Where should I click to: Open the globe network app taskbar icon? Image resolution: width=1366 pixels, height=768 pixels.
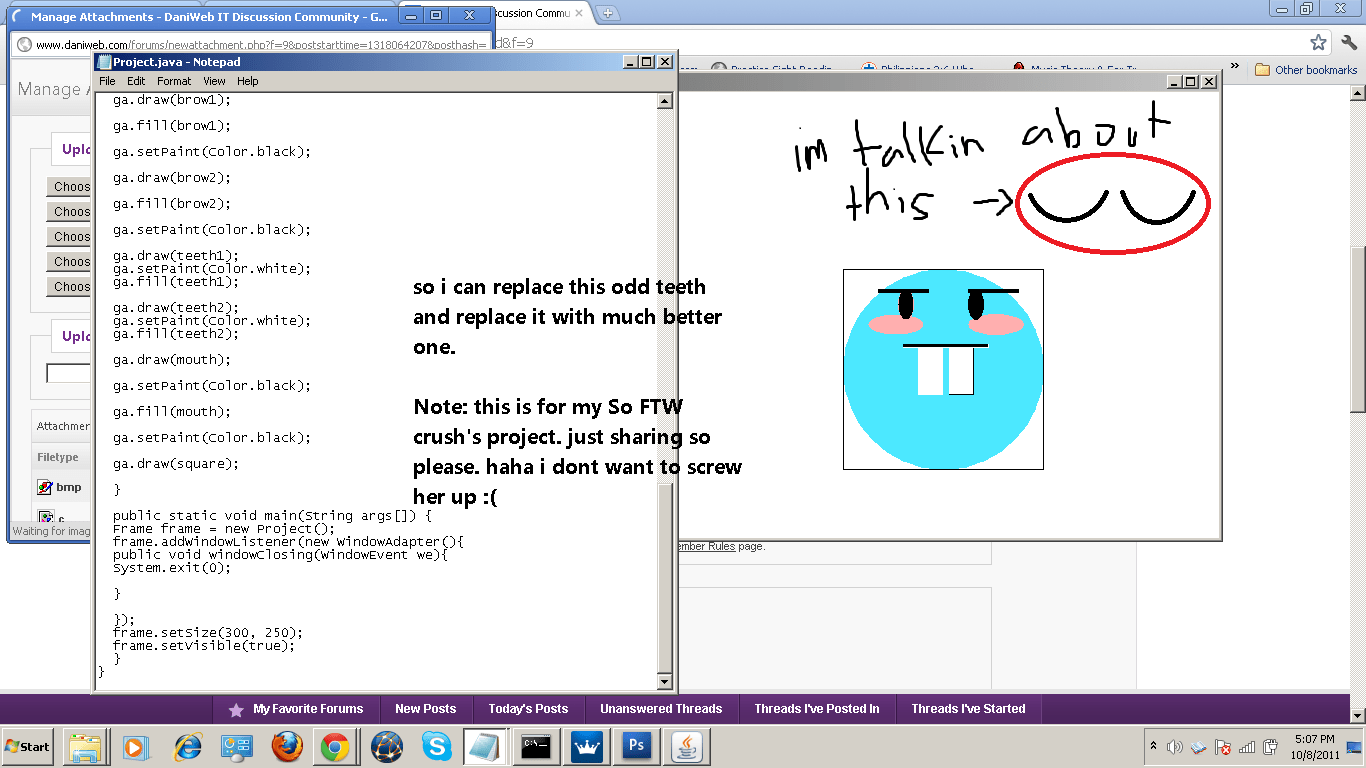pos(386,747)
